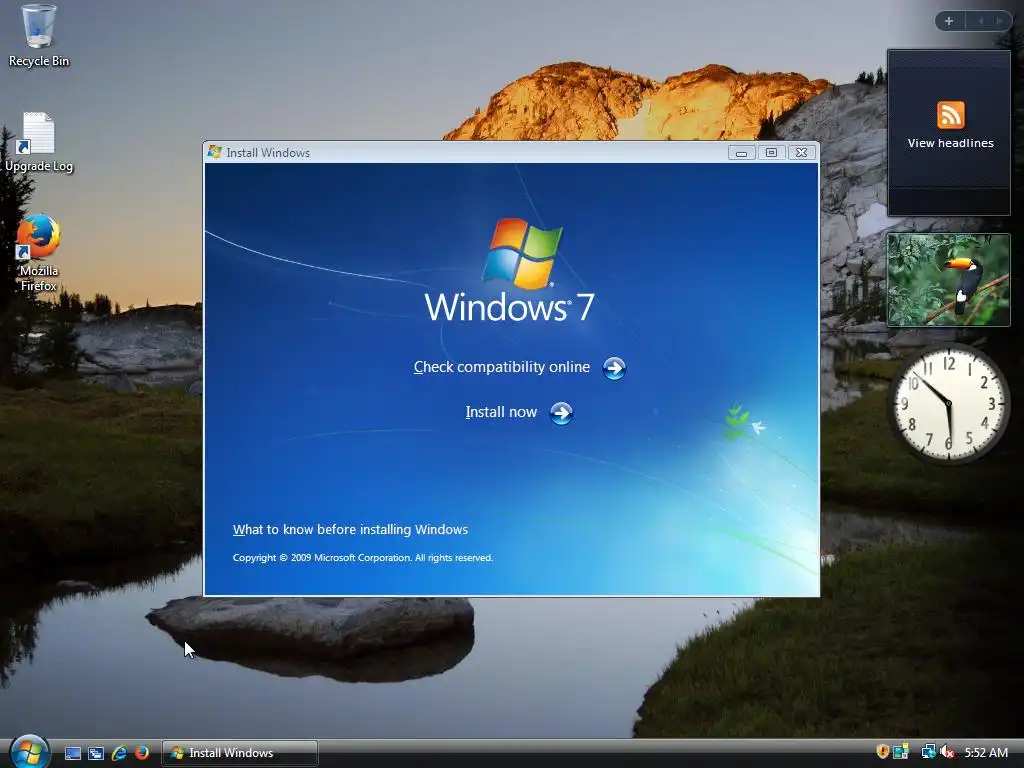This screenshot has height=768, width=1024.
Task: Click the Check compatibility online arrow icon
Action: click(x=614, y=368)
